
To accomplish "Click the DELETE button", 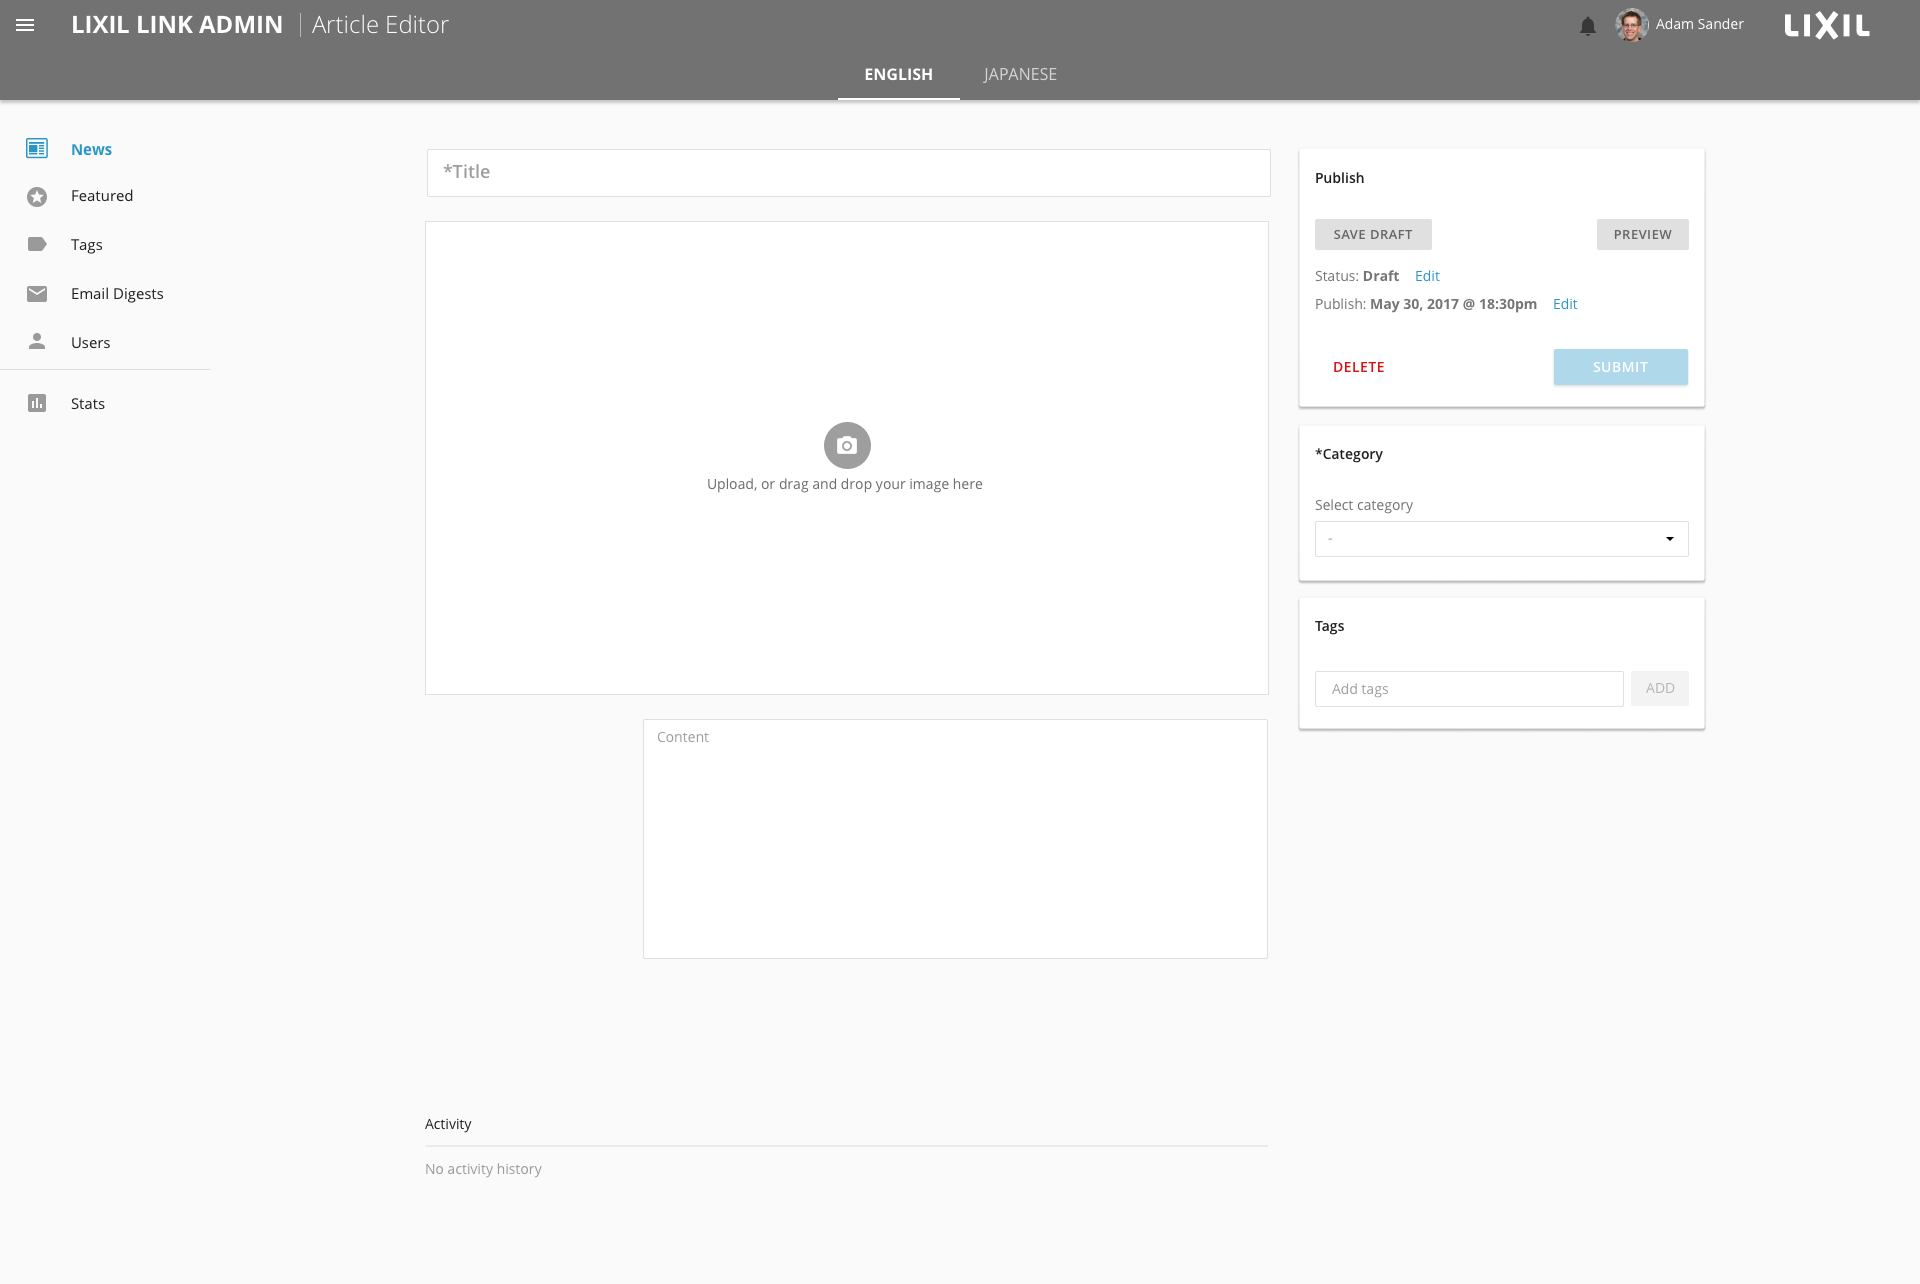I will (x=1359, y=367).
